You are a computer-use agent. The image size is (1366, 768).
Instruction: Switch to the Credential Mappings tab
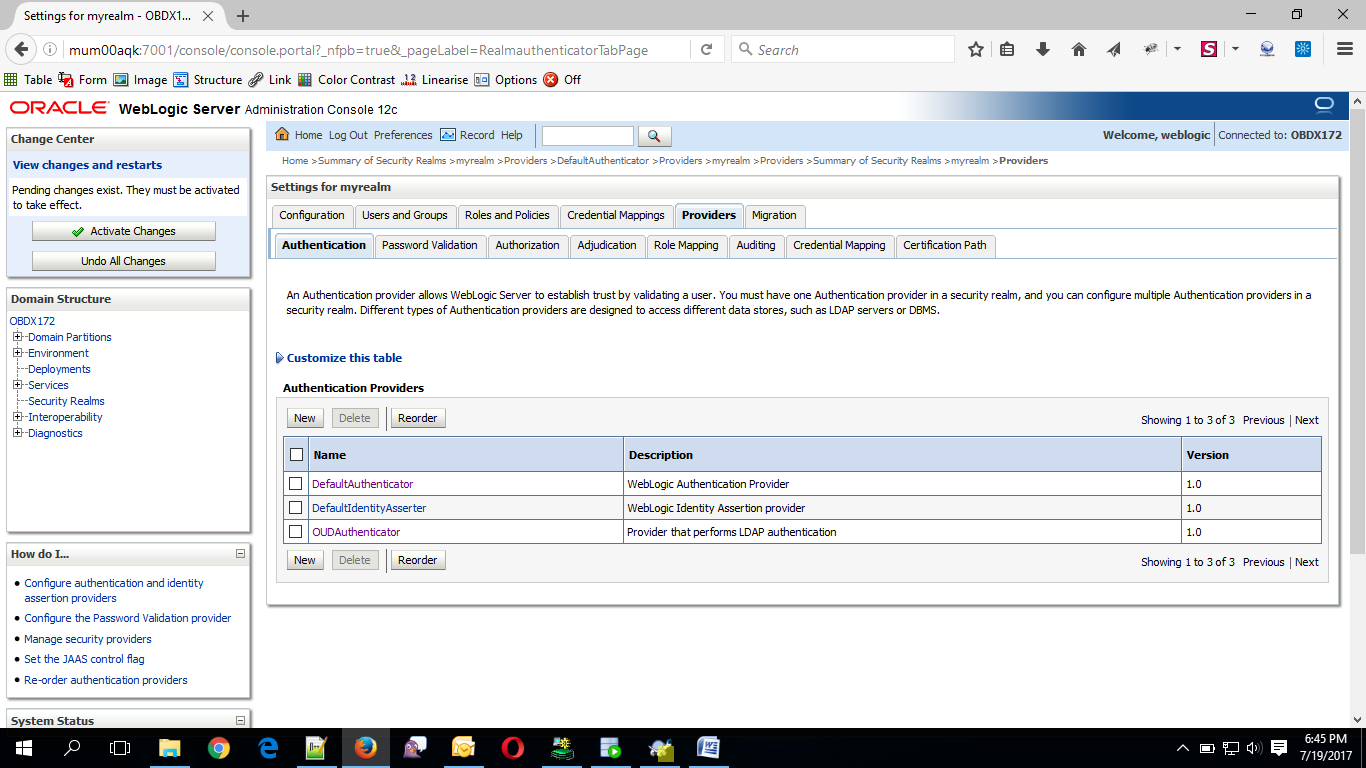[616, 216]
